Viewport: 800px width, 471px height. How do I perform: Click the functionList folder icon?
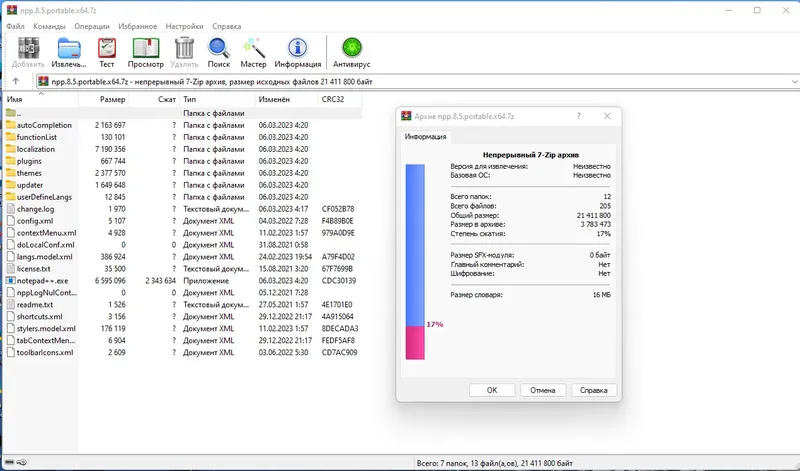point(11,137)
